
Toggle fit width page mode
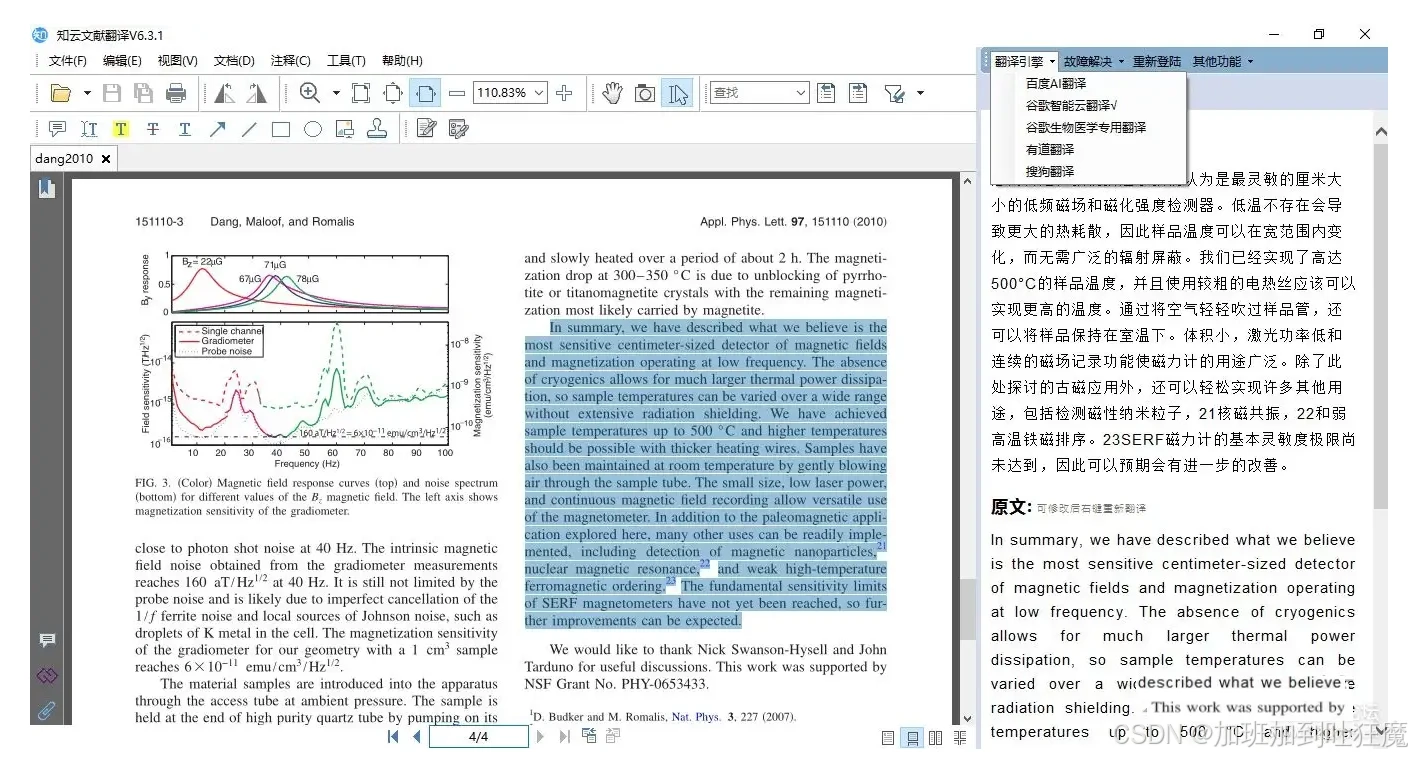click(425, 93)
